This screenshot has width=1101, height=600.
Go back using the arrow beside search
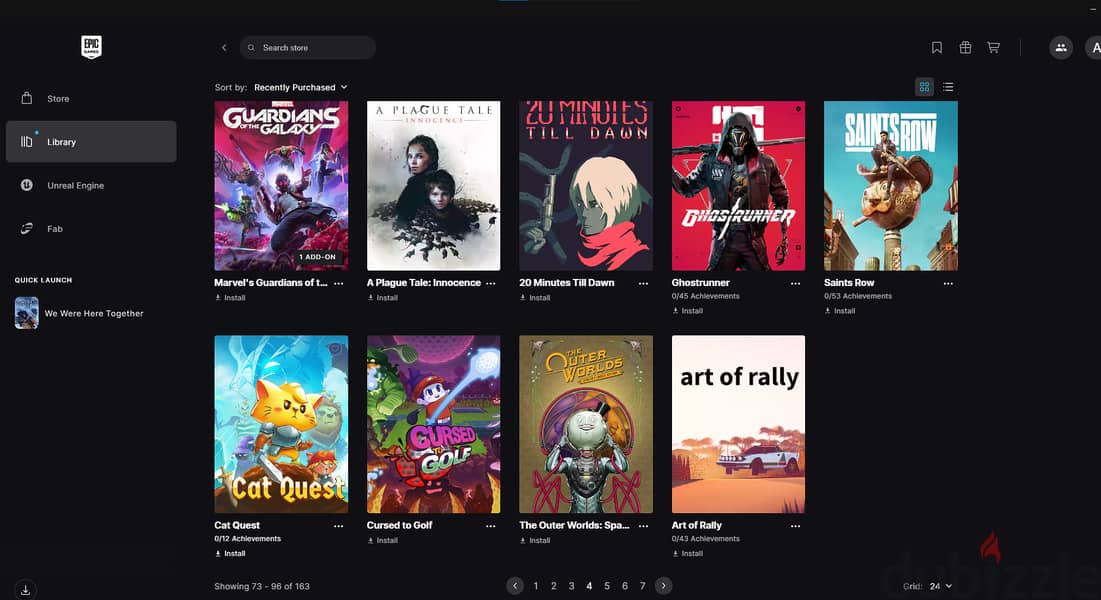(x=224, y=48)
